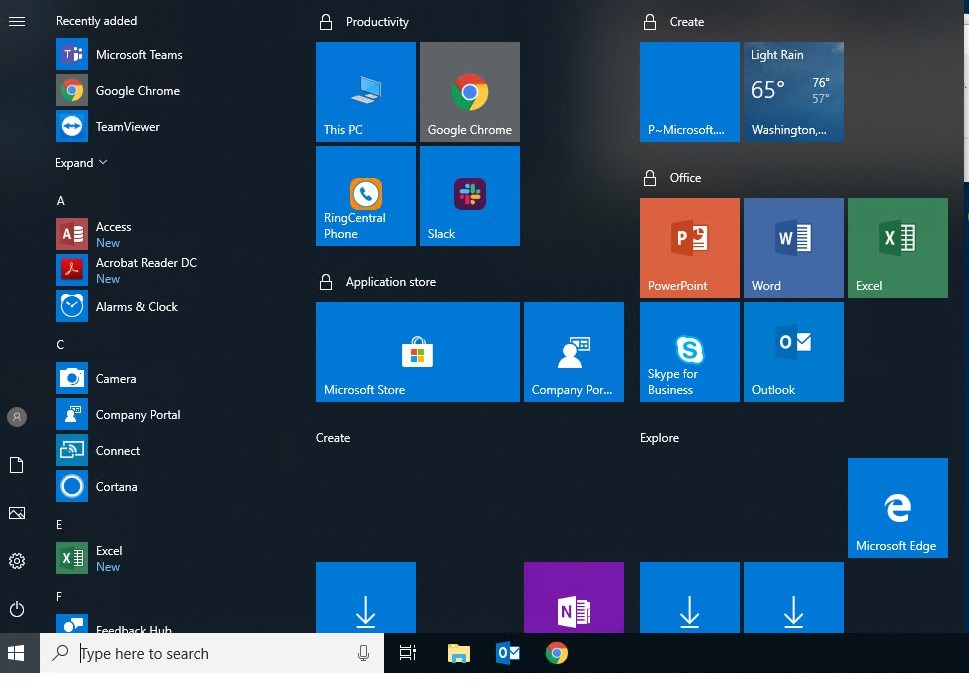
Task: Click the This PC tile
Action: (366, 92)
